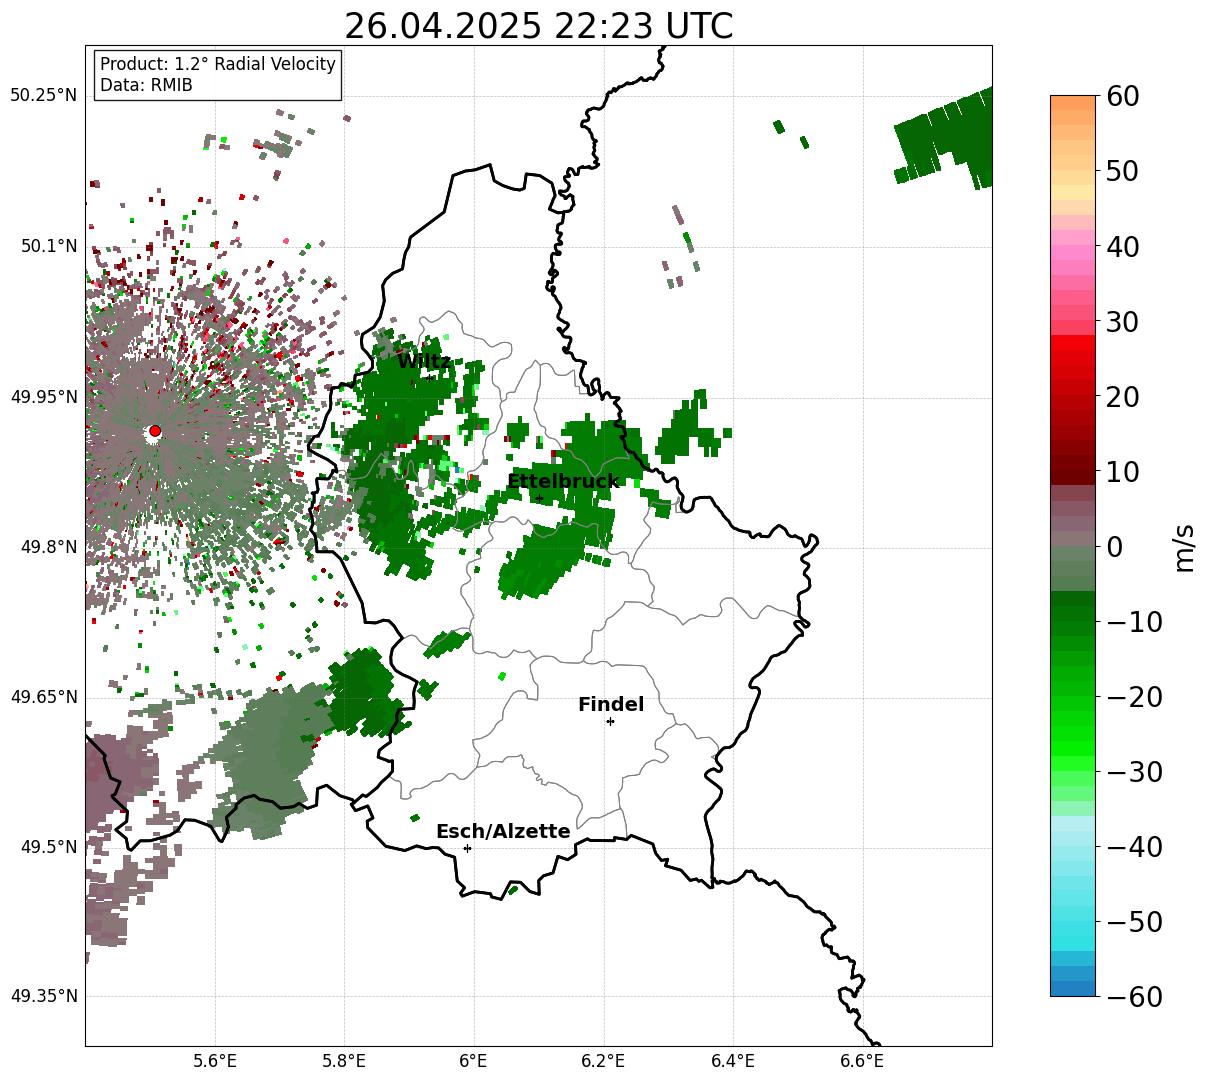Image resolution: width=1207 pixels, height=1081 pixels.
Task: Click the 5.8°E longitude label
Action: pos(345,1062)
